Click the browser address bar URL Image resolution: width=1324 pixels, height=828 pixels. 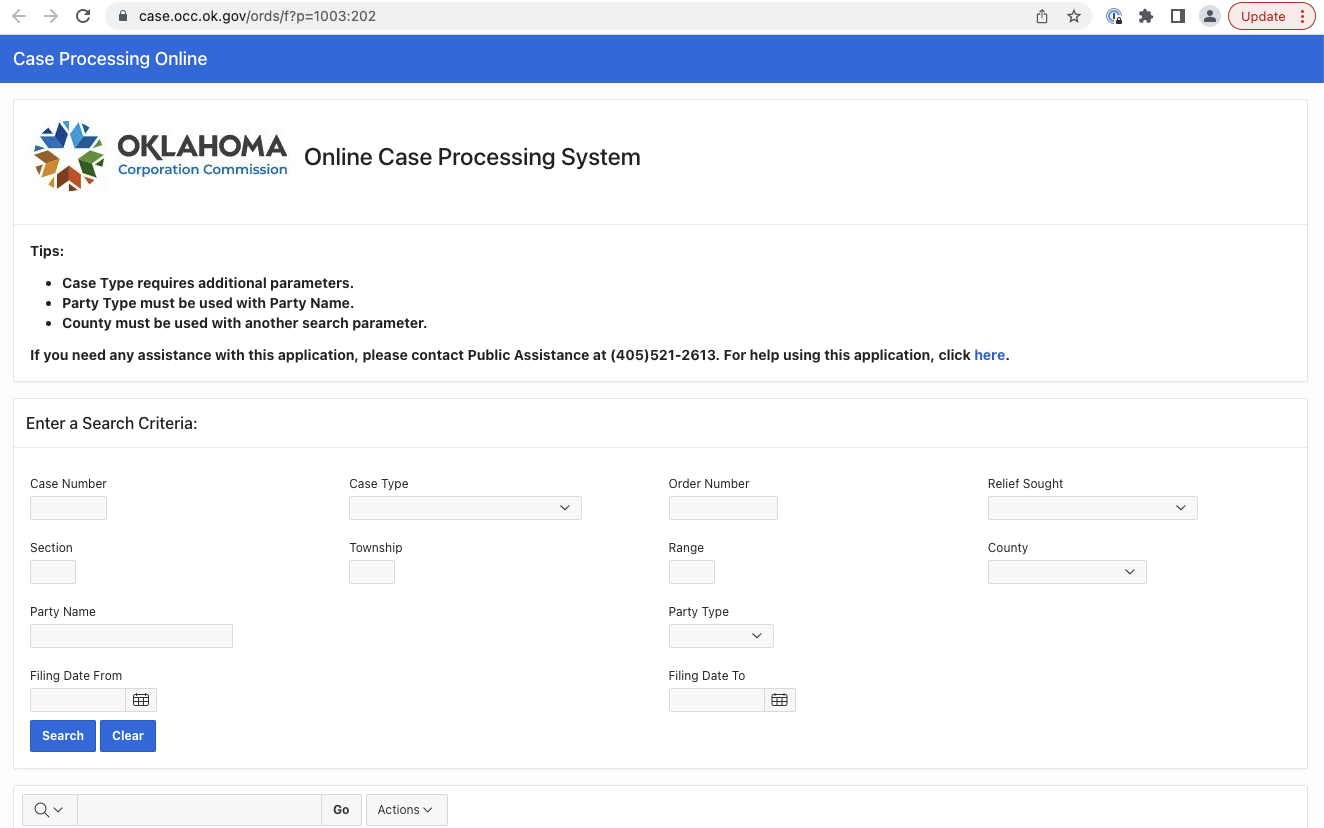click(257, 16)
